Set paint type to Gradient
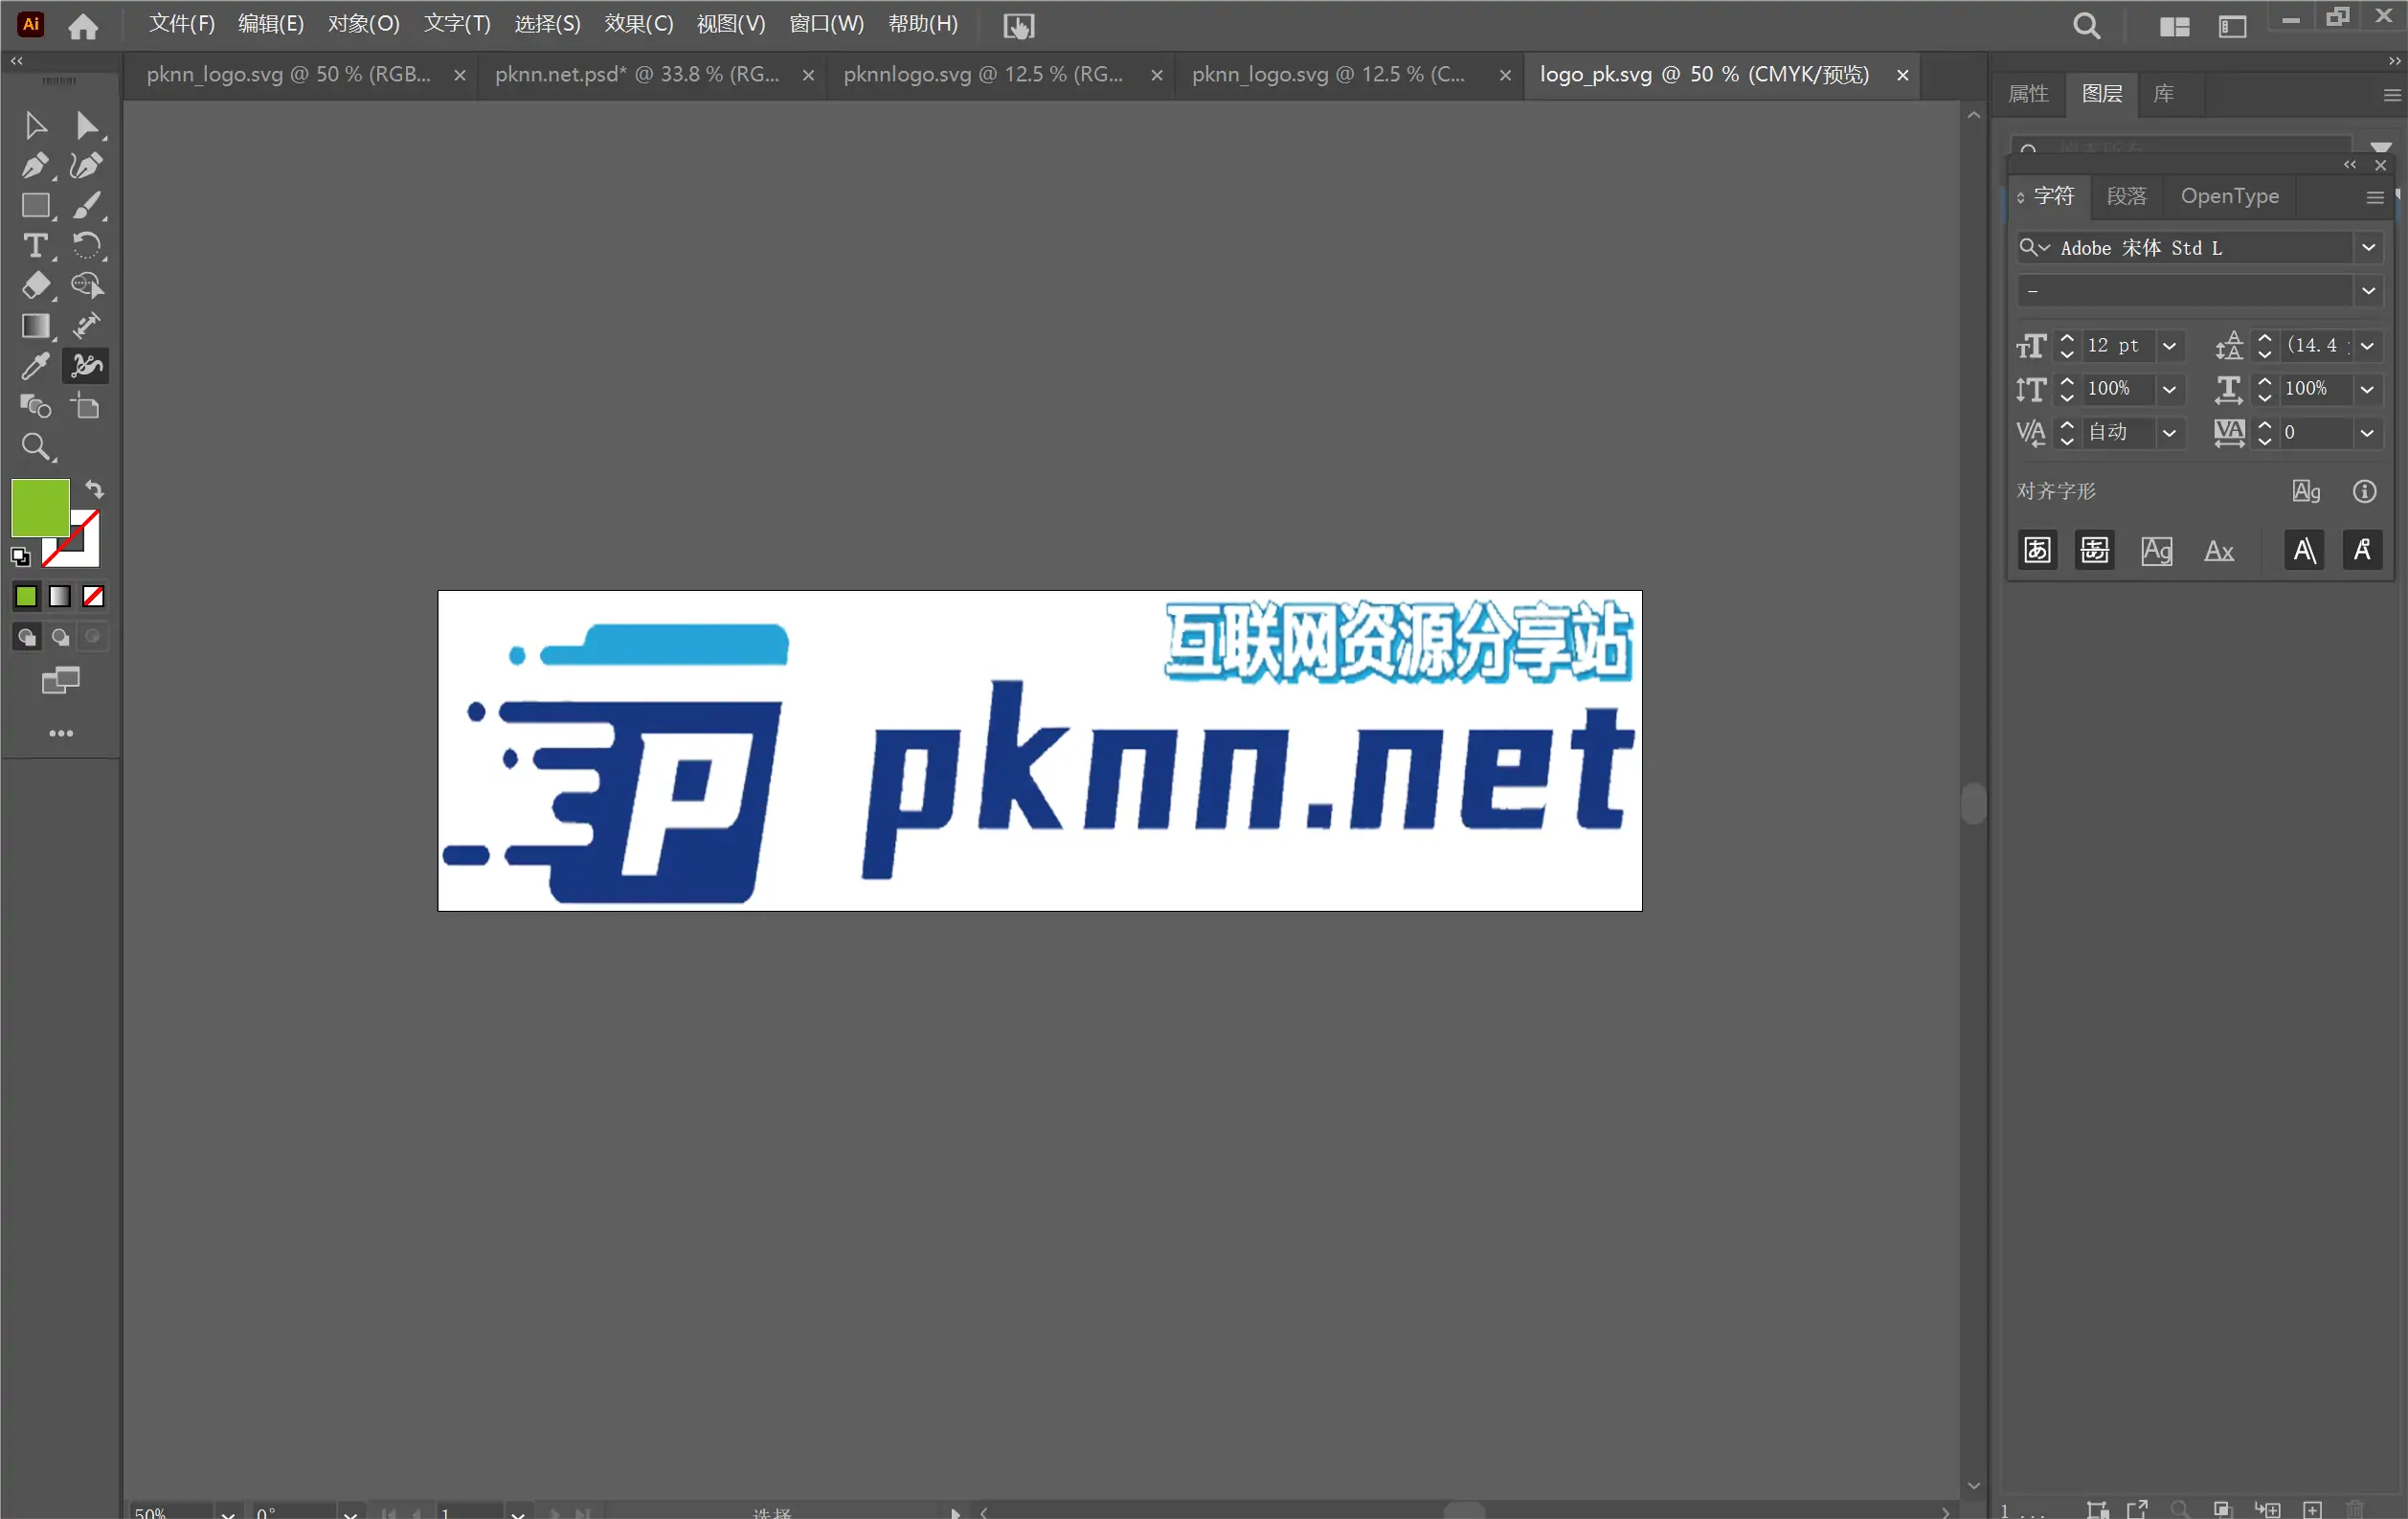 tap(60, 597)
